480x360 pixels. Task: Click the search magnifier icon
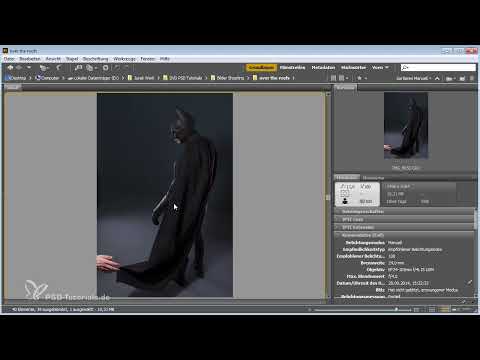click(x=405, y=68)
